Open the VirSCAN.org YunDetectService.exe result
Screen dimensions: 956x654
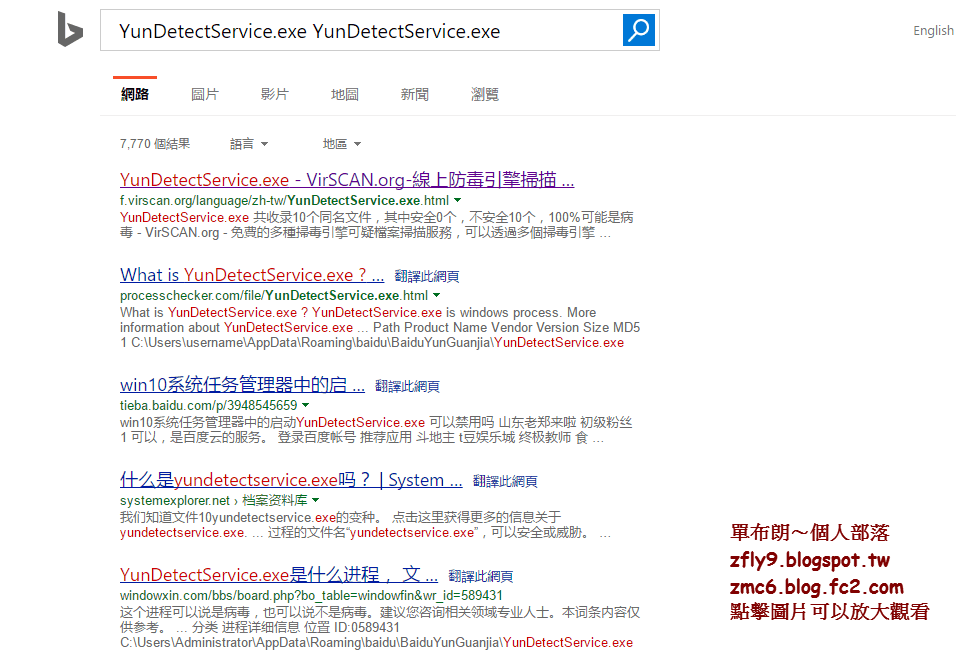[347, 180]
